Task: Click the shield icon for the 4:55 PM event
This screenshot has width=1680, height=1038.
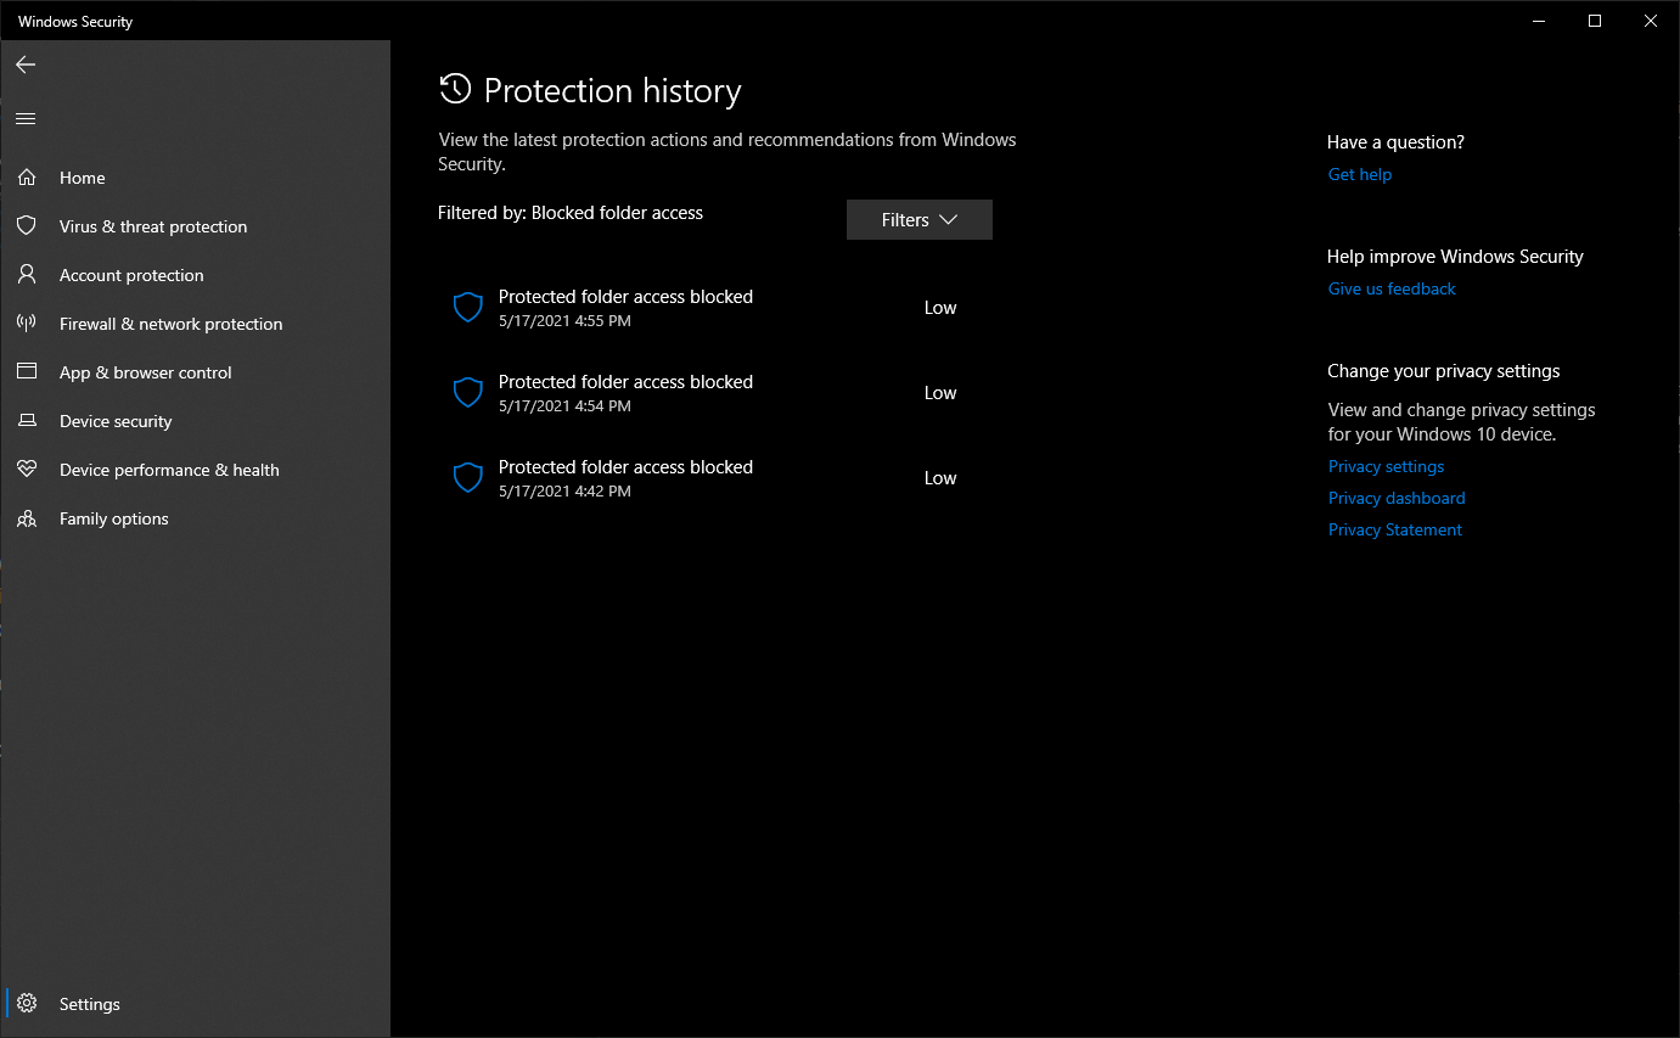Action: click(x=468, y=307)
